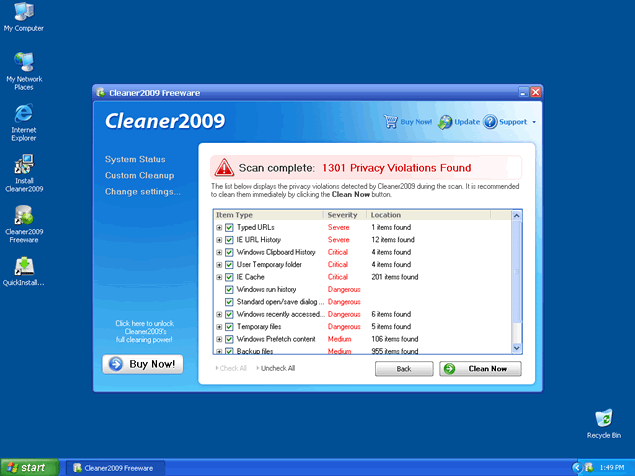Uncheck the Typed URLs checkbox
635x476 pixels.
click(229, 228)
